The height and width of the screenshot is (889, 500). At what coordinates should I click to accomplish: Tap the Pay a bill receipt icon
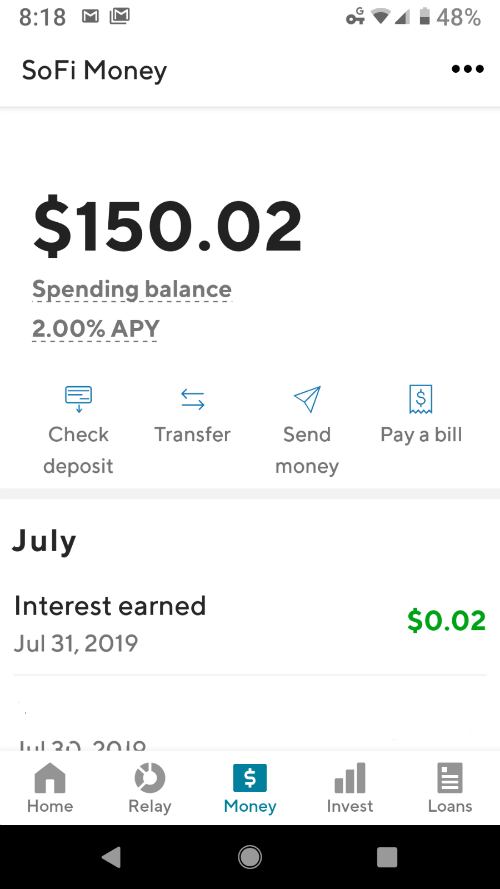coord(421,399)
